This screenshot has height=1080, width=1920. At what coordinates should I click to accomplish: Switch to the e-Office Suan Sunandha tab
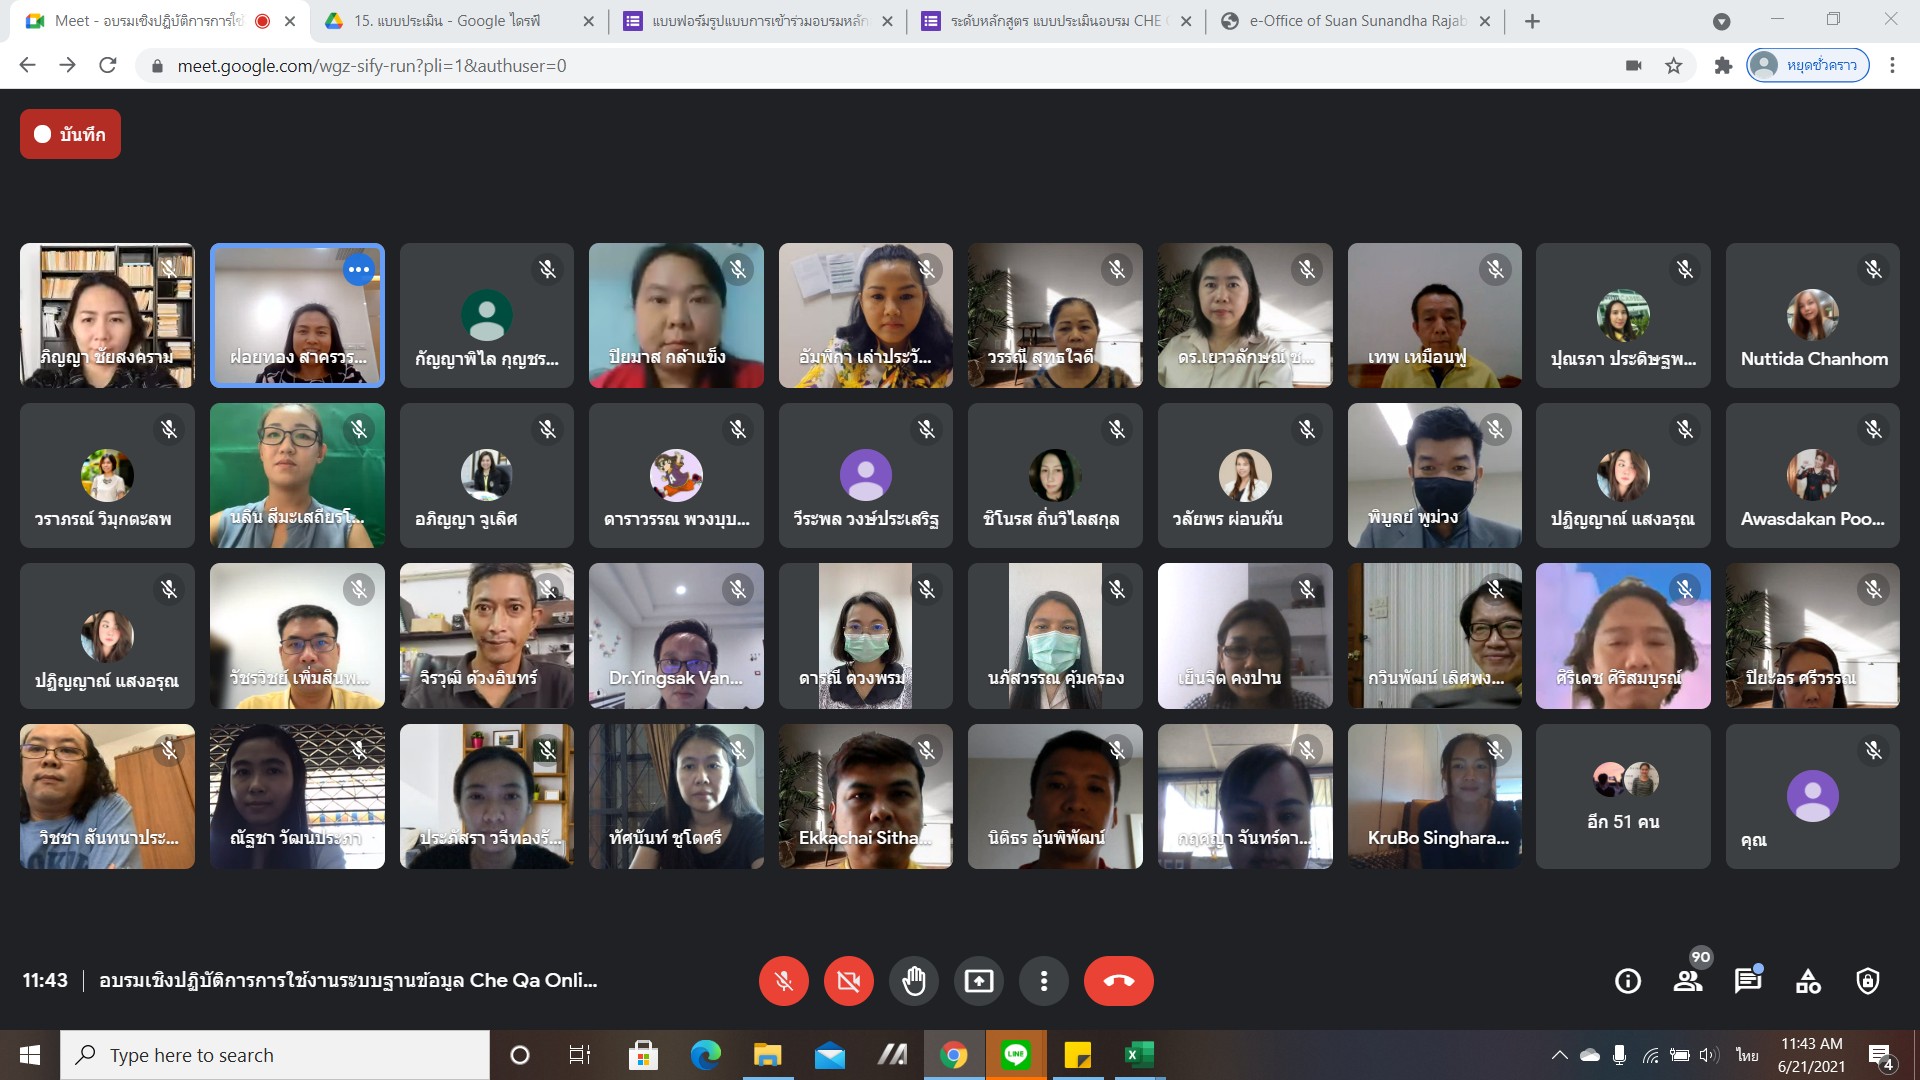(1356, 21)
